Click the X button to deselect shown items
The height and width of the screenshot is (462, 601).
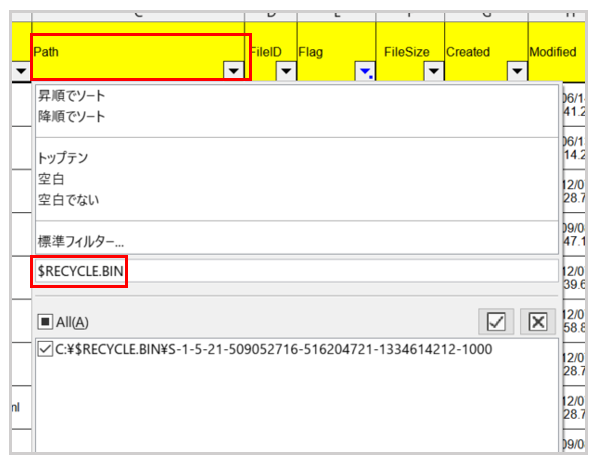(538, 321)
